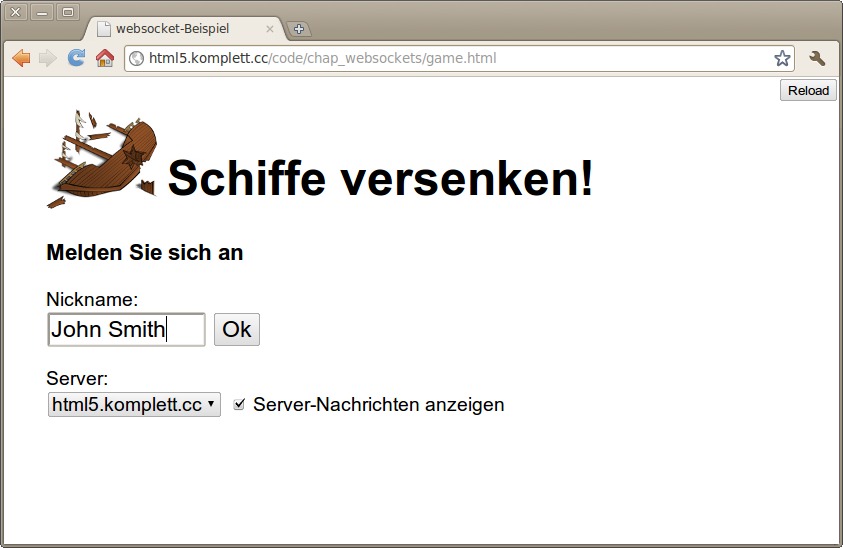Open a new tab with plus button
Screen dimensions: 843x548
298,29
